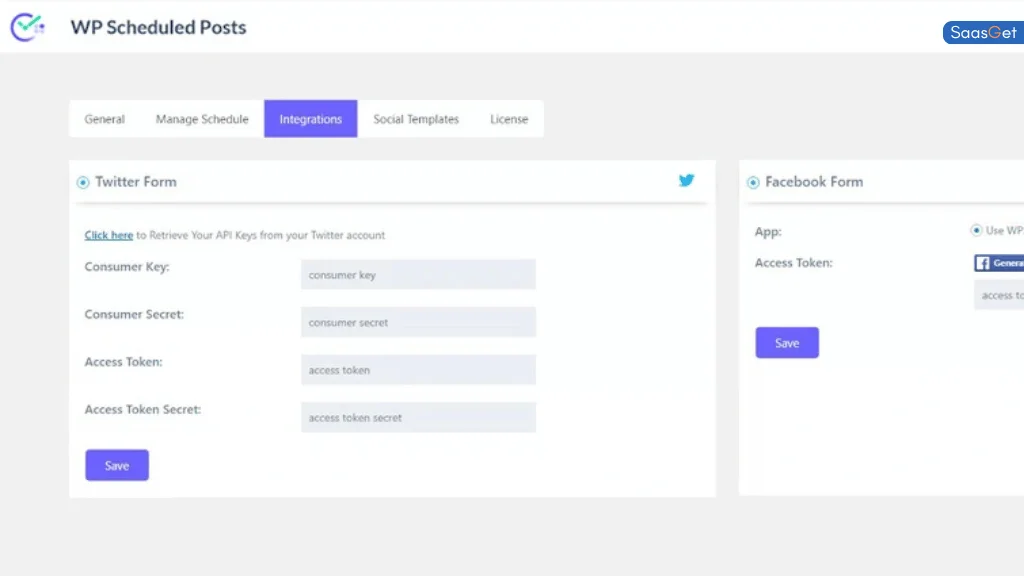Save the Facebook Form settings
This screenshot has height=576, width=1024.
(x=787, y=343)
